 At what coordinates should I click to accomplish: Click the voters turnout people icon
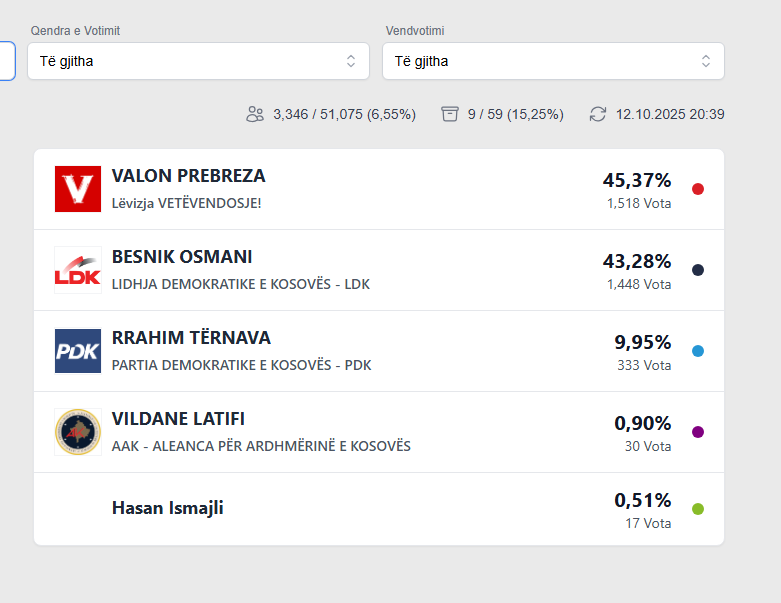point(255,114)
